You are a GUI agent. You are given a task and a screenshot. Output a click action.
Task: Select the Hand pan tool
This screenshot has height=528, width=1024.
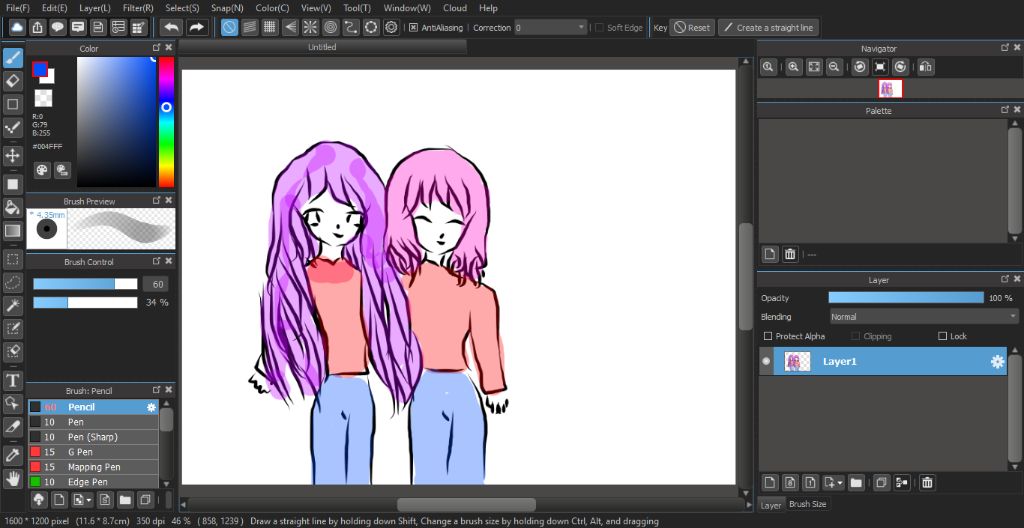tap(12, 478)
